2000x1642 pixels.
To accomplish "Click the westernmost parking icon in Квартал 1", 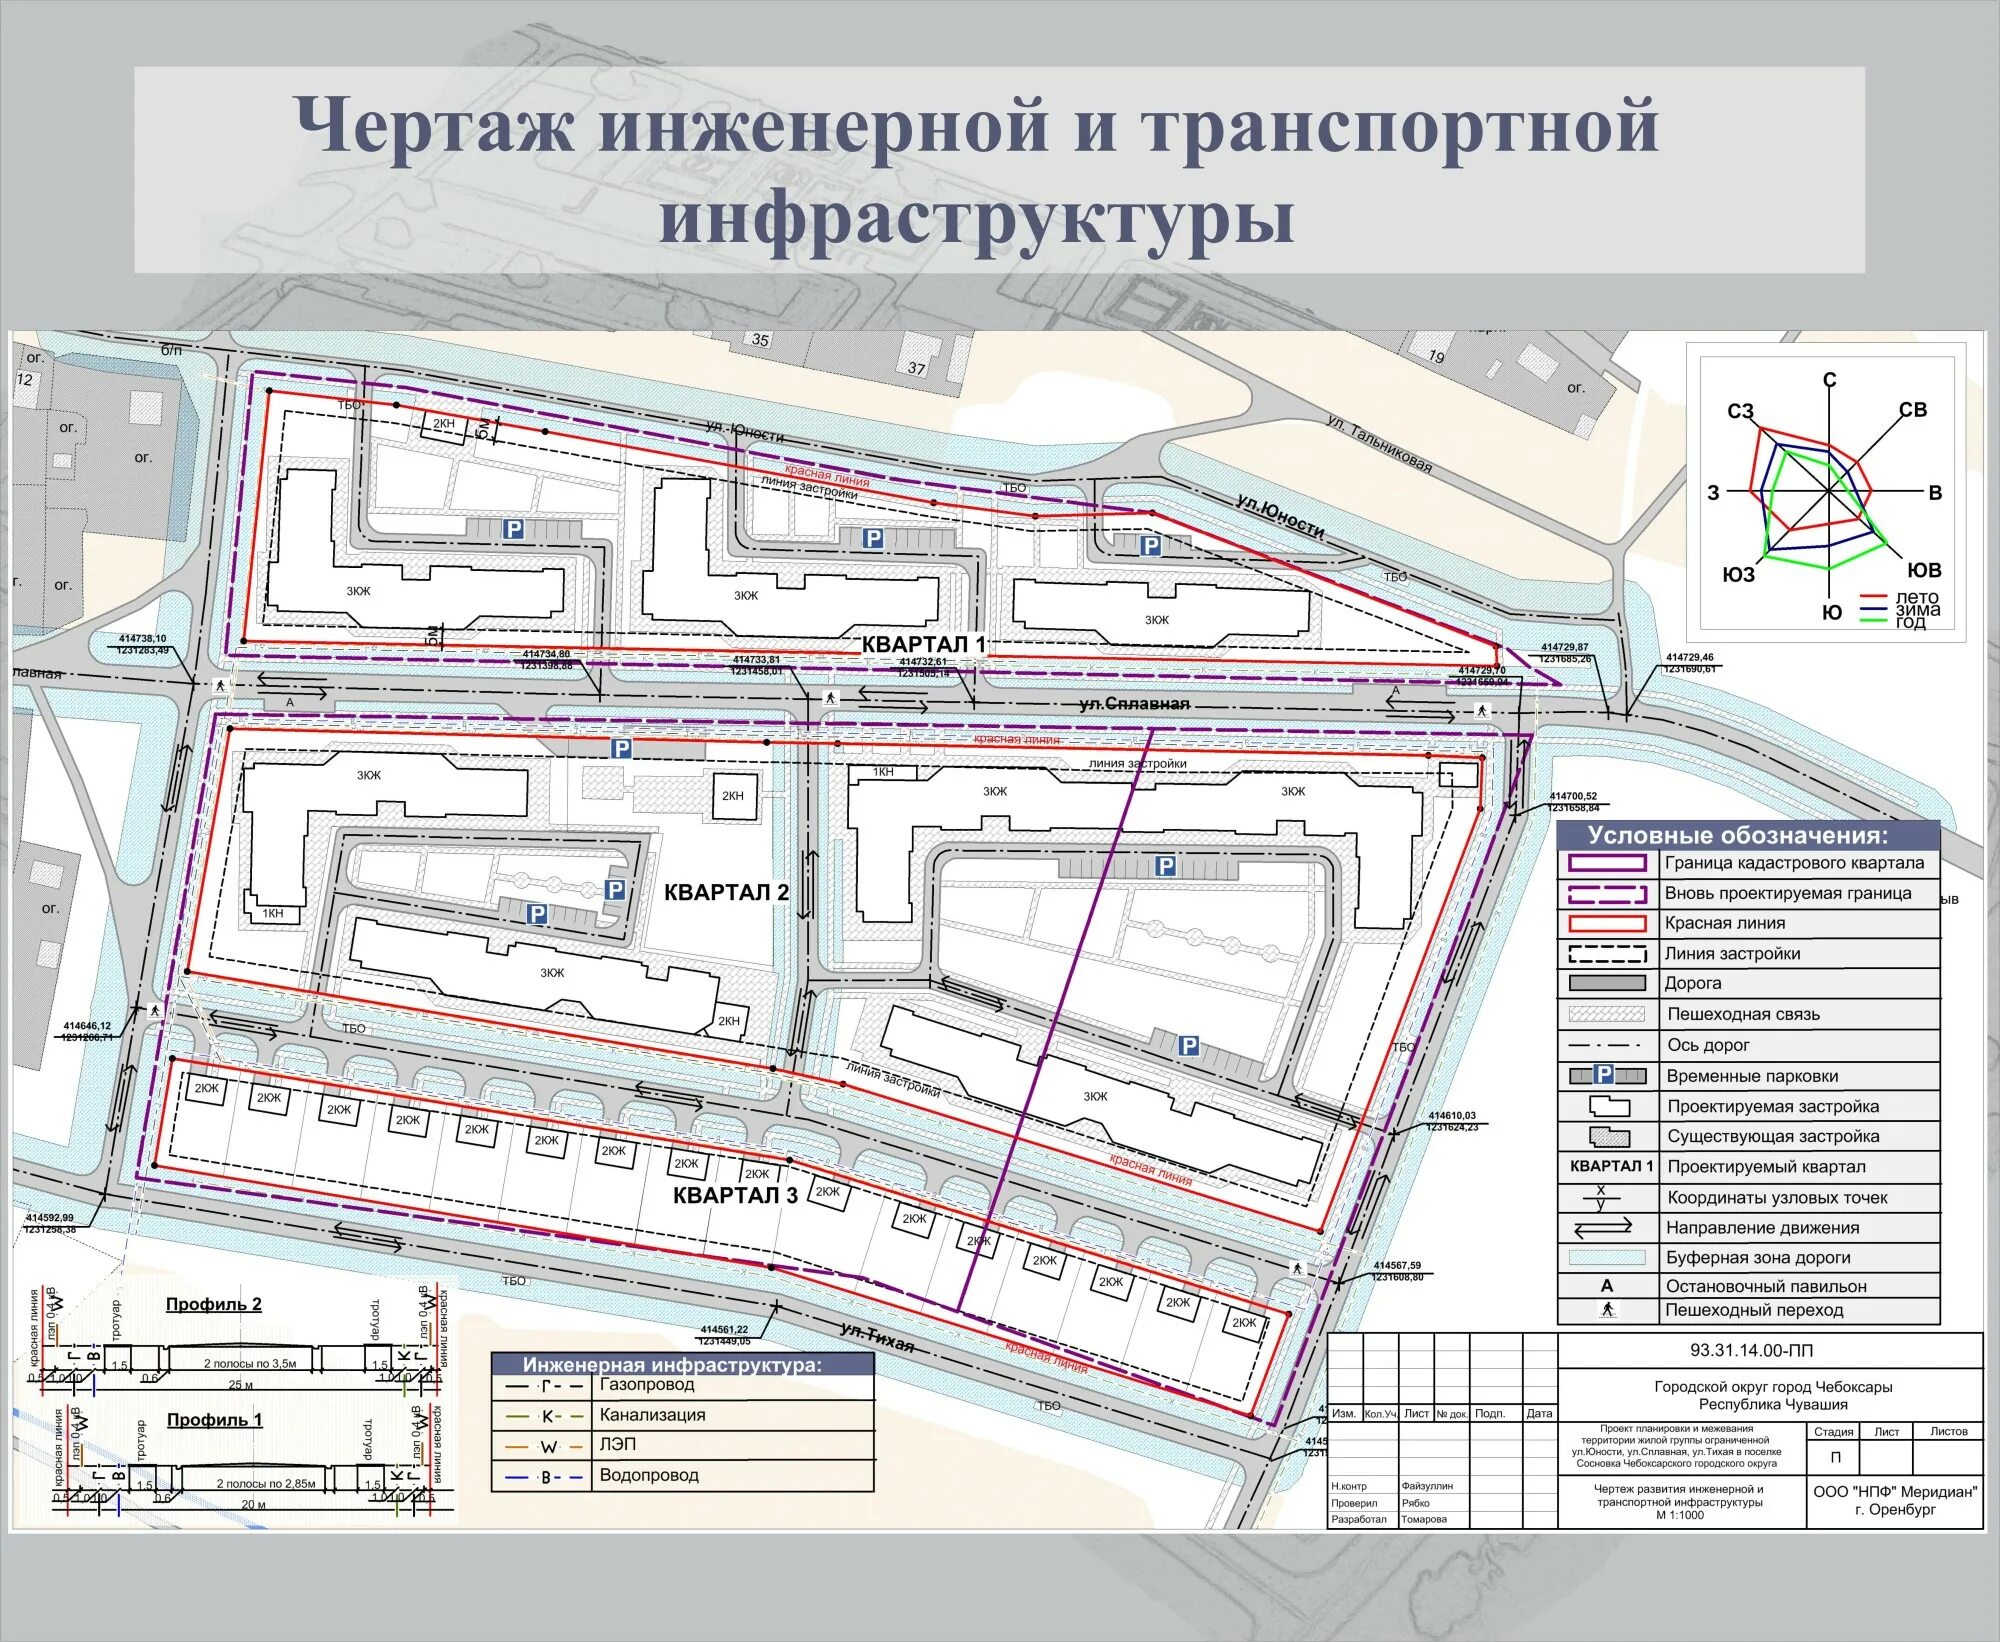I will point(514,529).
